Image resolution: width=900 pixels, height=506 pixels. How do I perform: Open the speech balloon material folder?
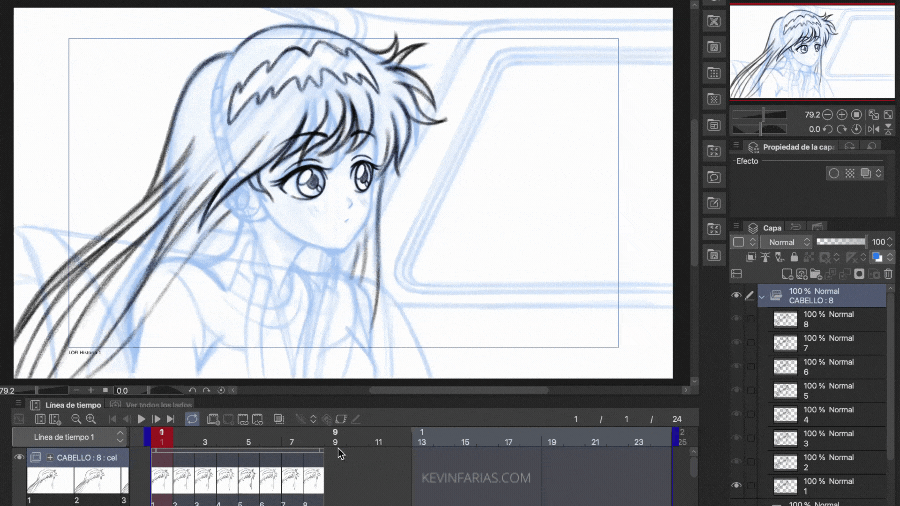click(x=713, y=177)
